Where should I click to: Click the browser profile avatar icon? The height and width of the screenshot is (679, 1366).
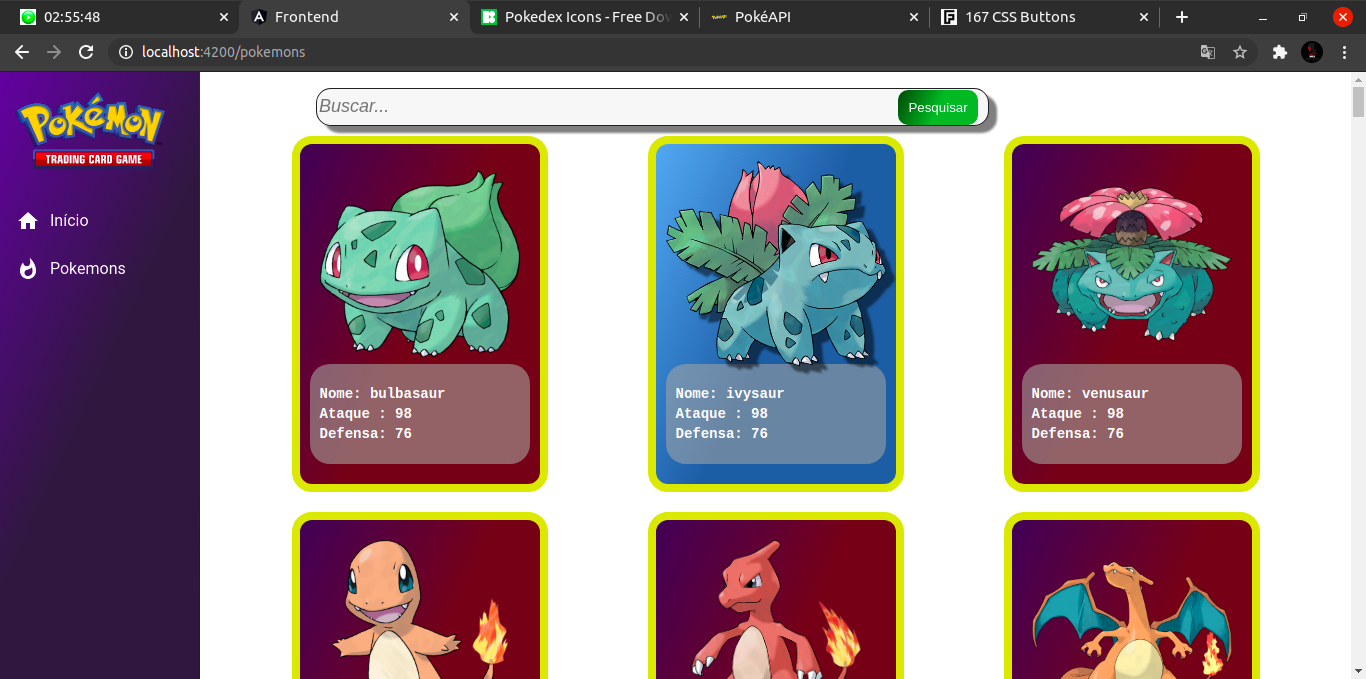pos(1312,52)
